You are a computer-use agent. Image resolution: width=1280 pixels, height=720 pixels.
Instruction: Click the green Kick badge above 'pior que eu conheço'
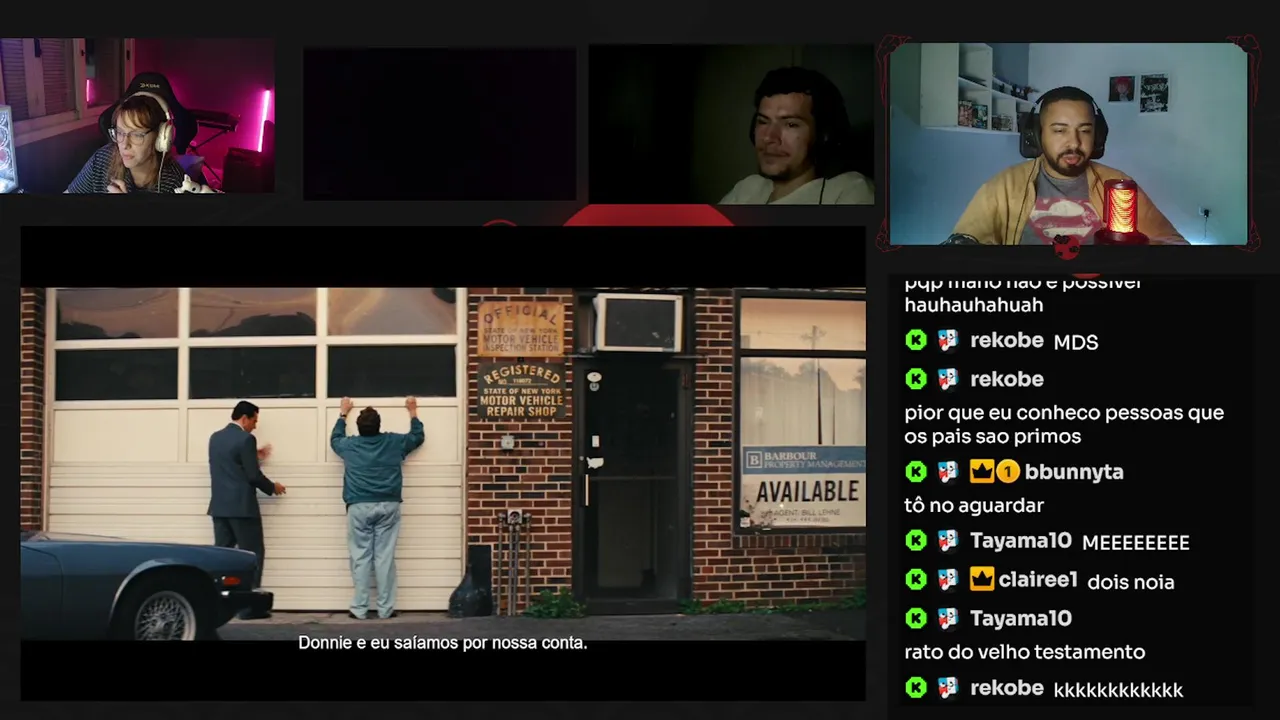(x=916, y=379)
